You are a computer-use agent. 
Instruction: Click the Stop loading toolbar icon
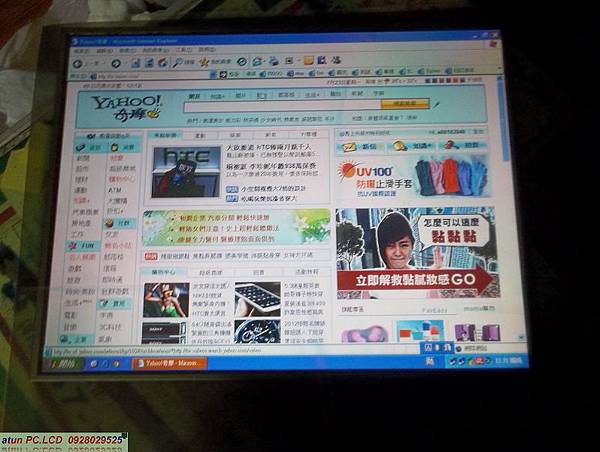point(136,63)
